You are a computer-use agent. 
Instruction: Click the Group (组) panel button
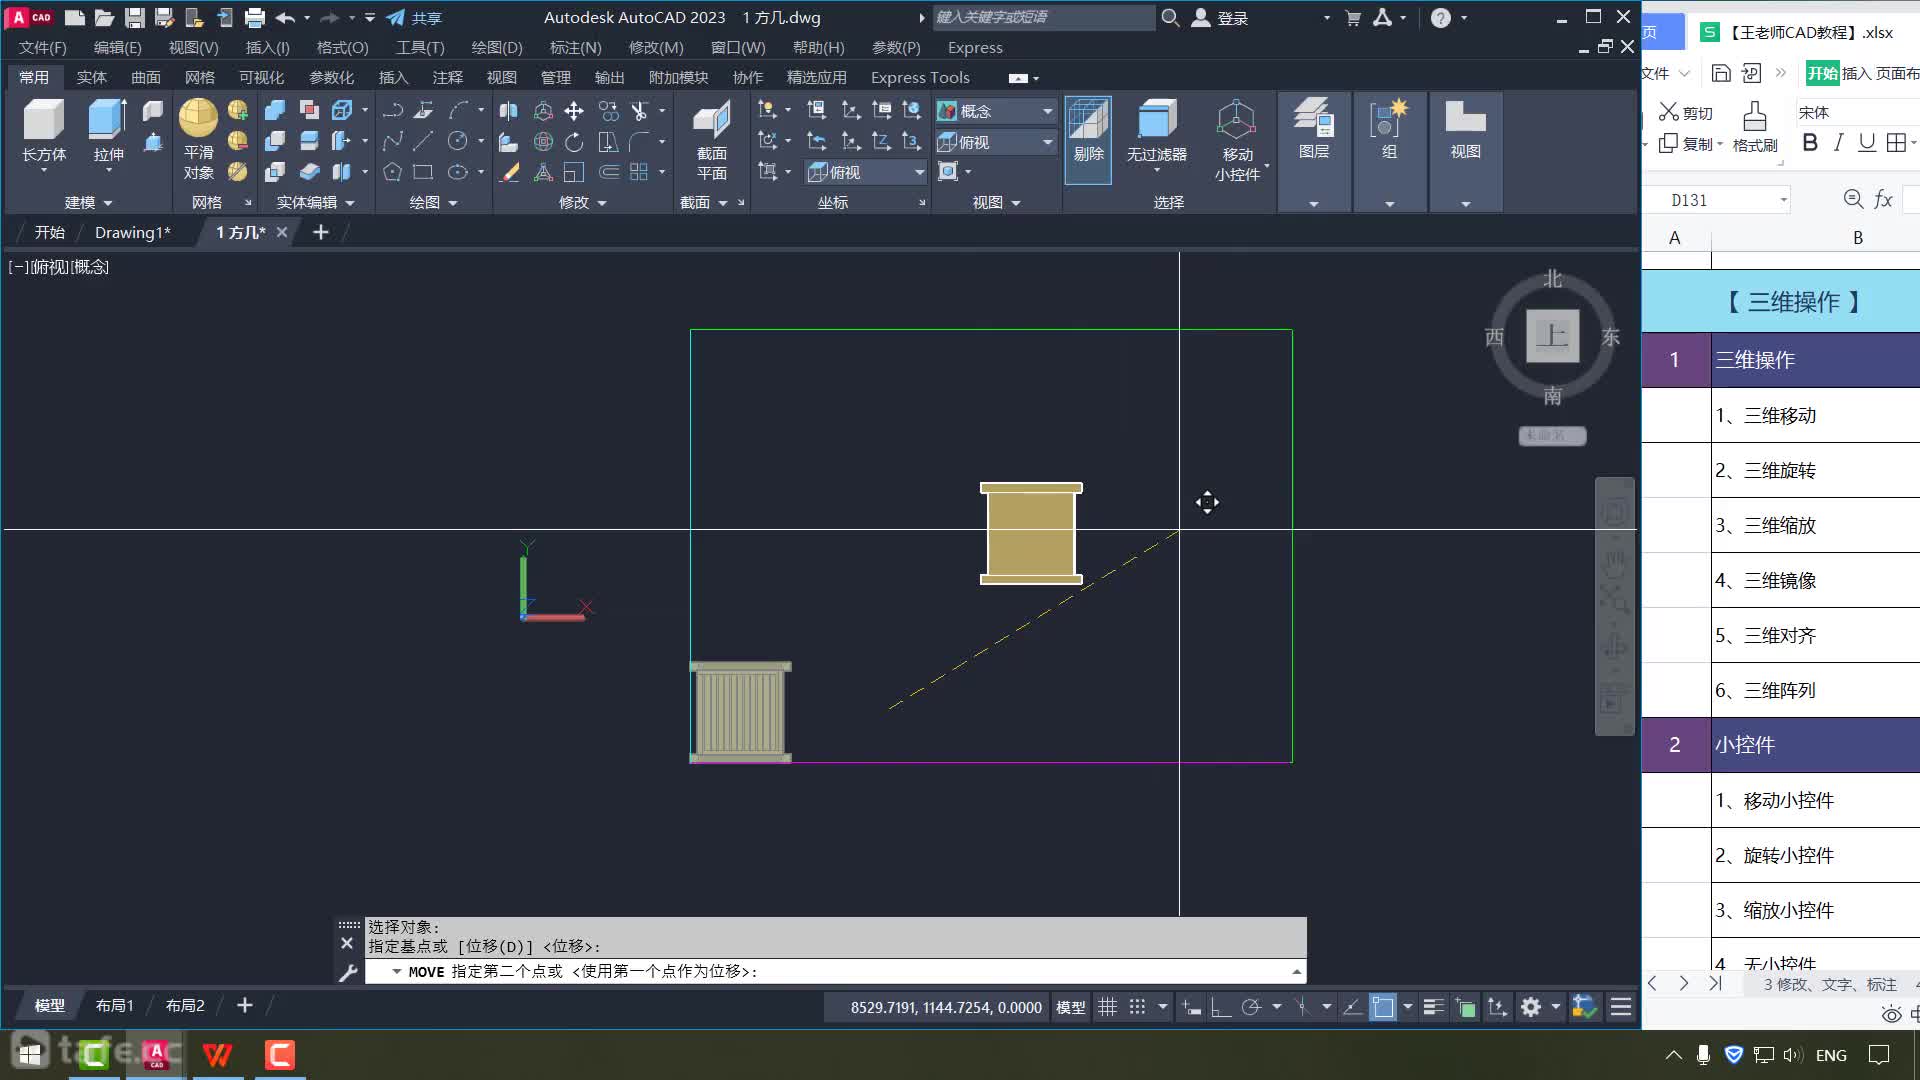(1389, 130)
